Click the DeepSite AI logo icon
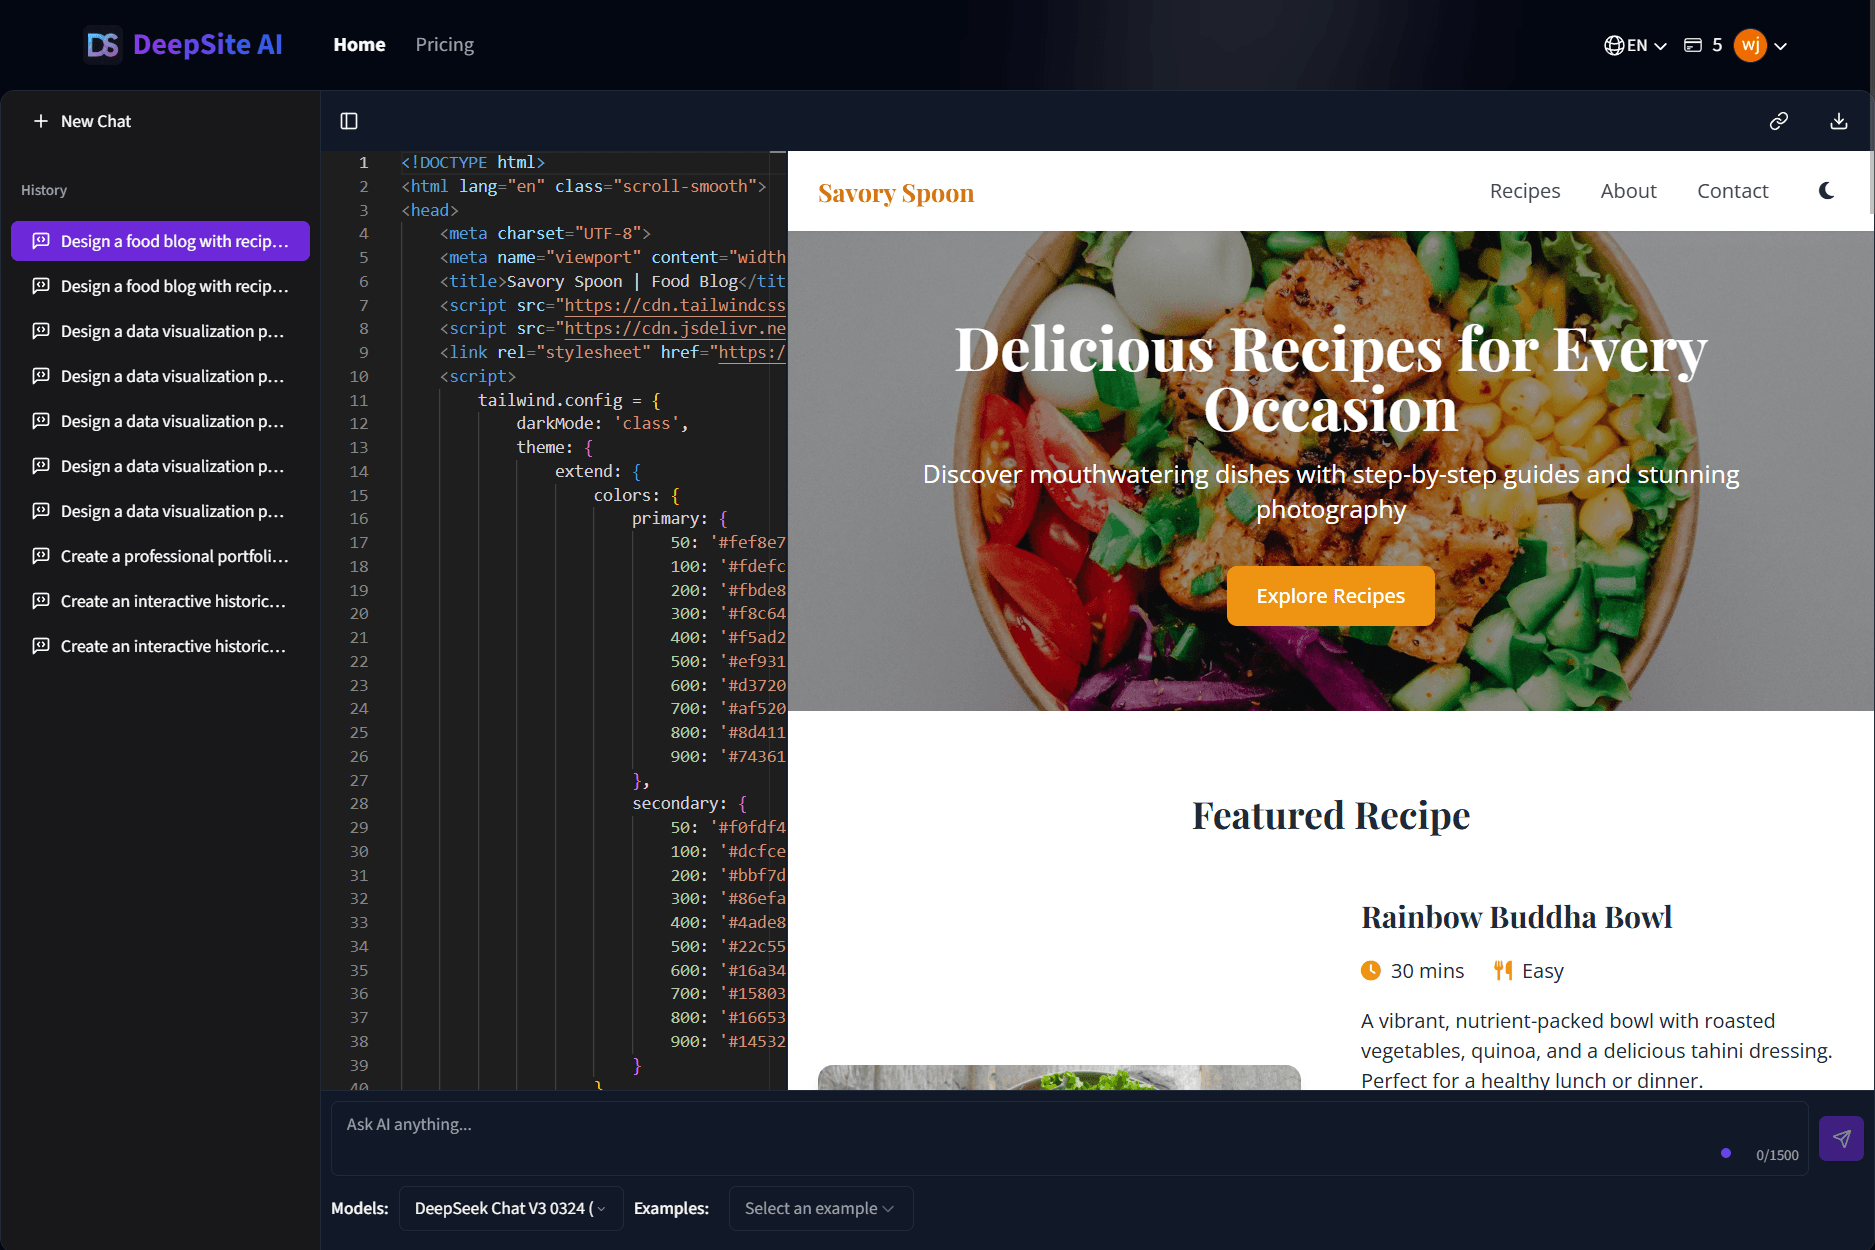Viewport: 1875px width, 1250px height. tap(103, 45)
